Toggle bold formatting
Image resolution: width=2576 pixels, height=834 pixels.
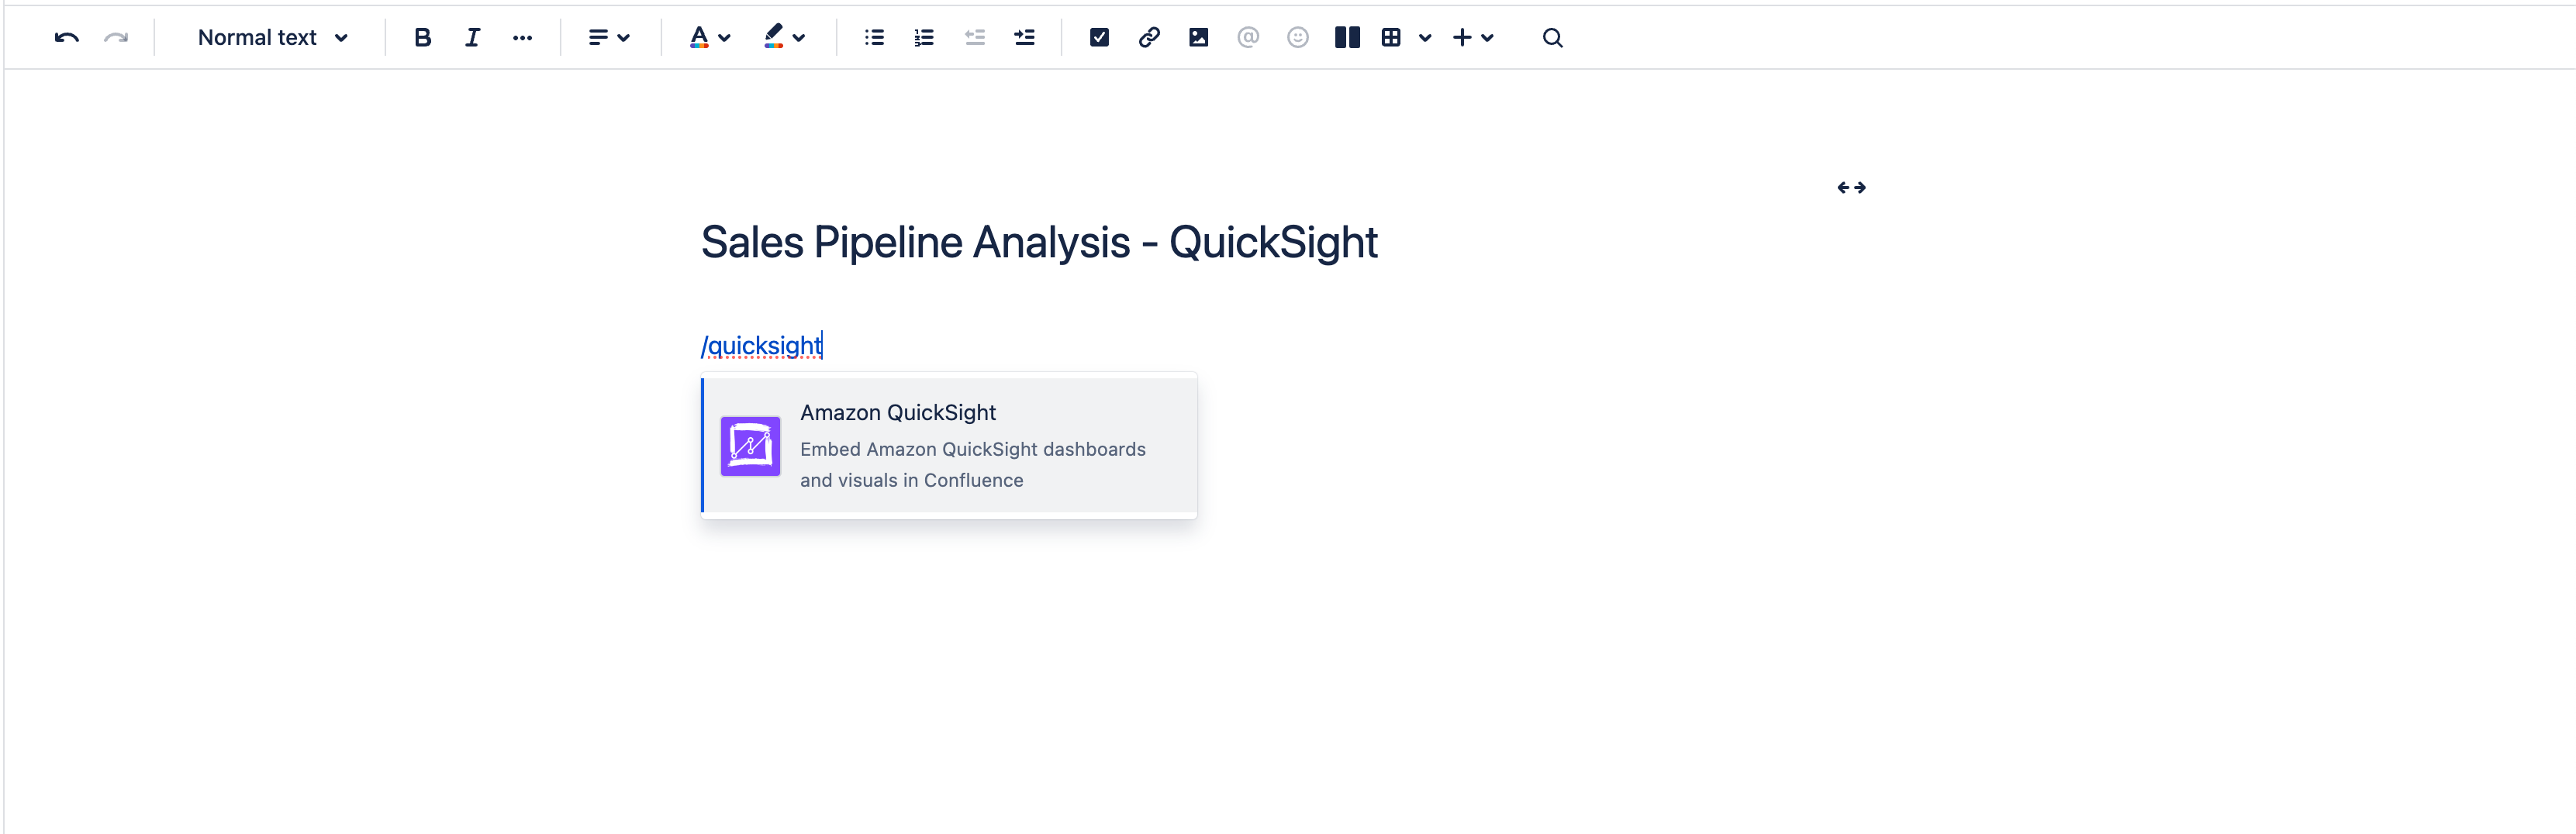(x=423, y=38)
